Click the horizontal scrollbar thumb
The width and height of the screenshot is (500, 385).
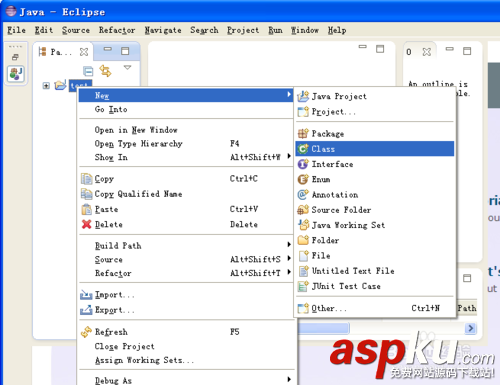pyautogui.click(x=323, y=328)
